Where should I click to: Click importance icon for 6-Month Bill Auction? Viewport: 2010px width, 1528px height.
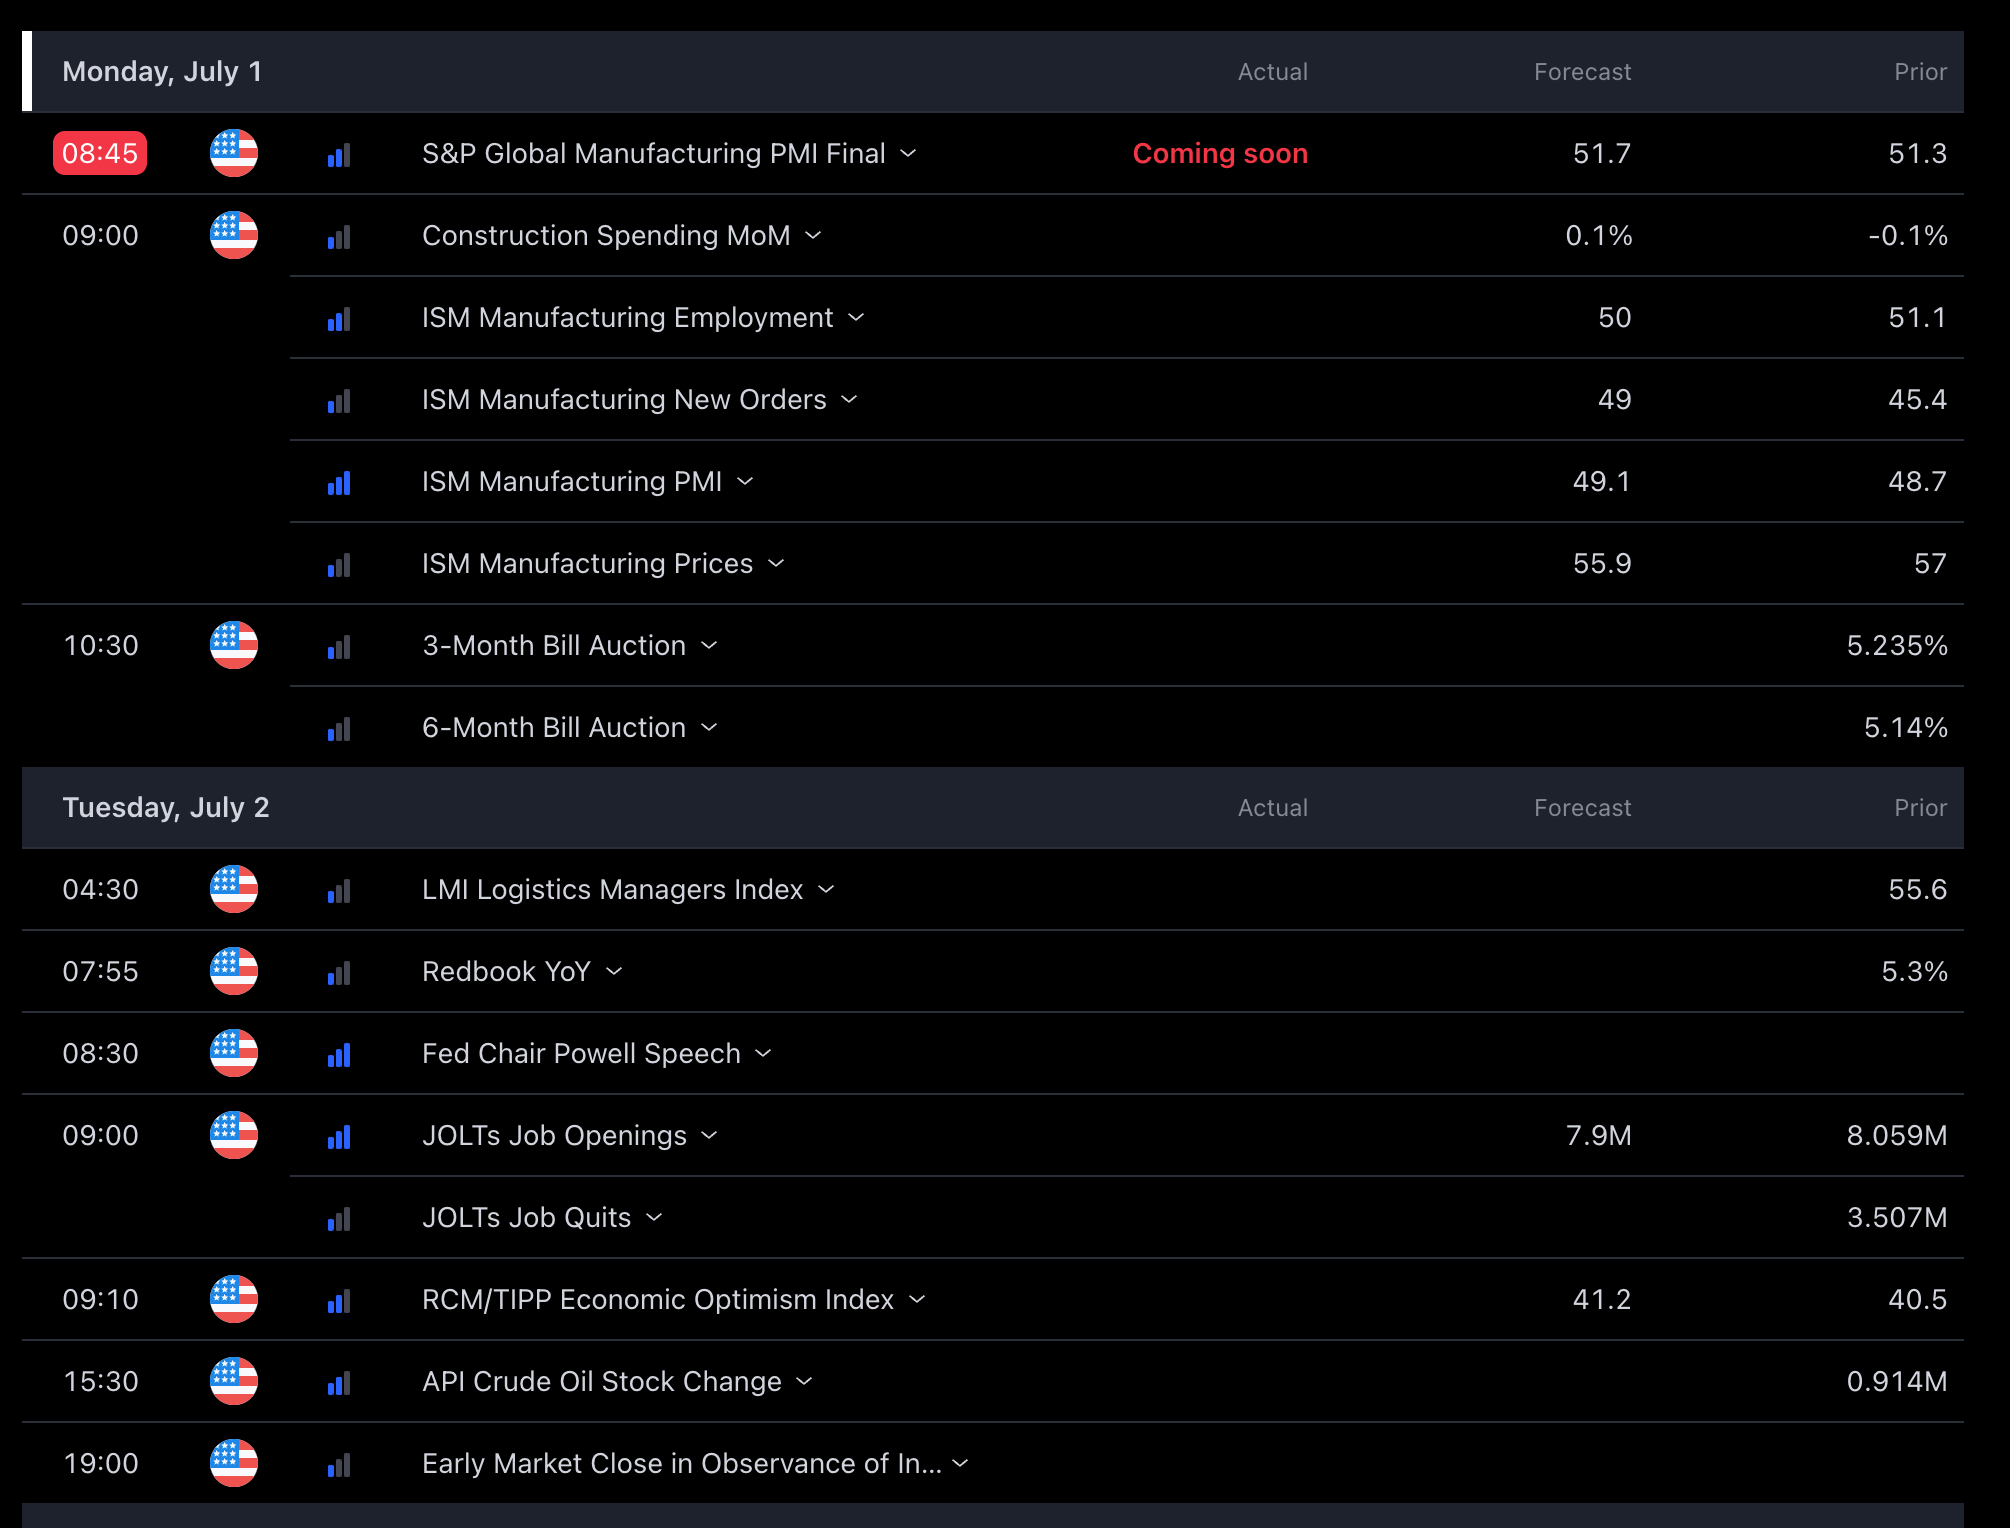tap(339, 729)
